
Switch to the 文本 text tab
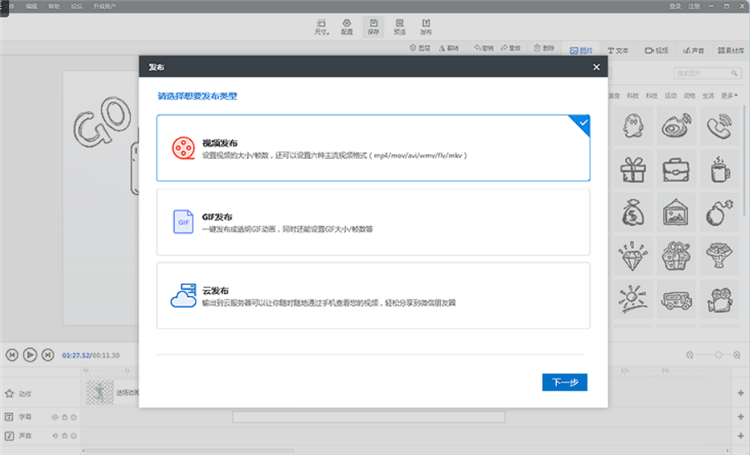[x=618, y=49]
